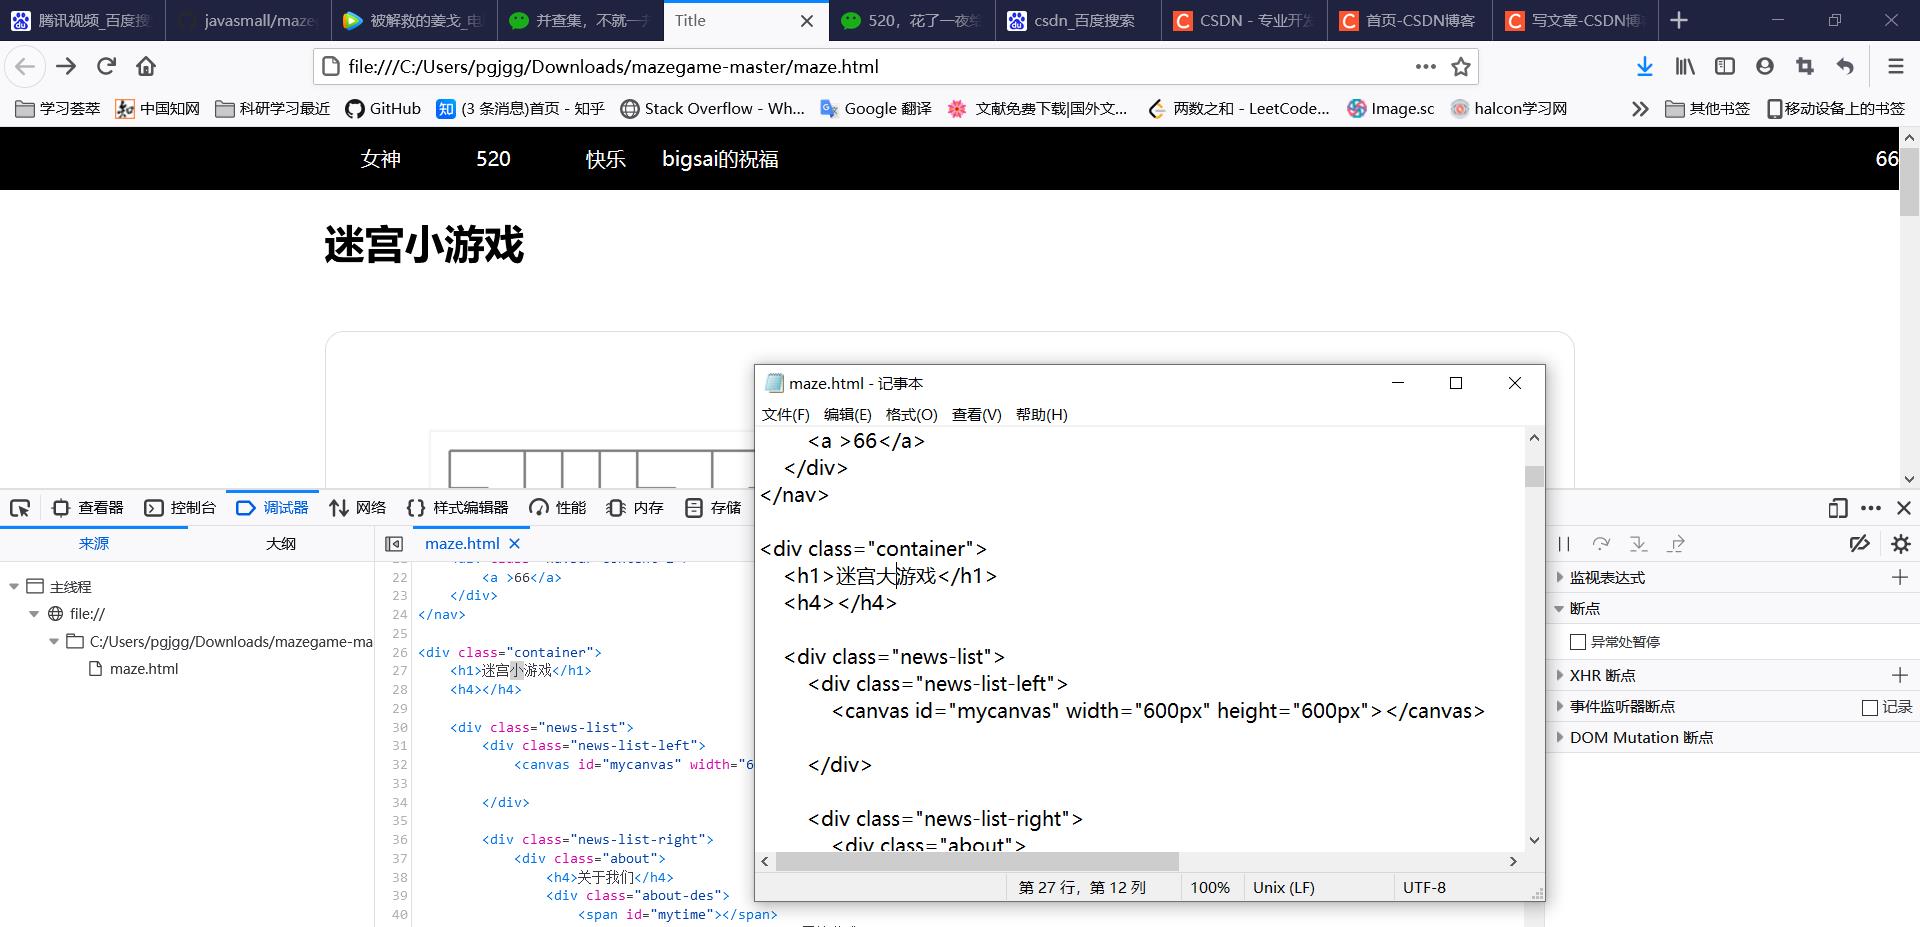1920x927 pixels.
Task: Close the developer tools panel
Action: pyautogui.click(x=1904, y=508)
